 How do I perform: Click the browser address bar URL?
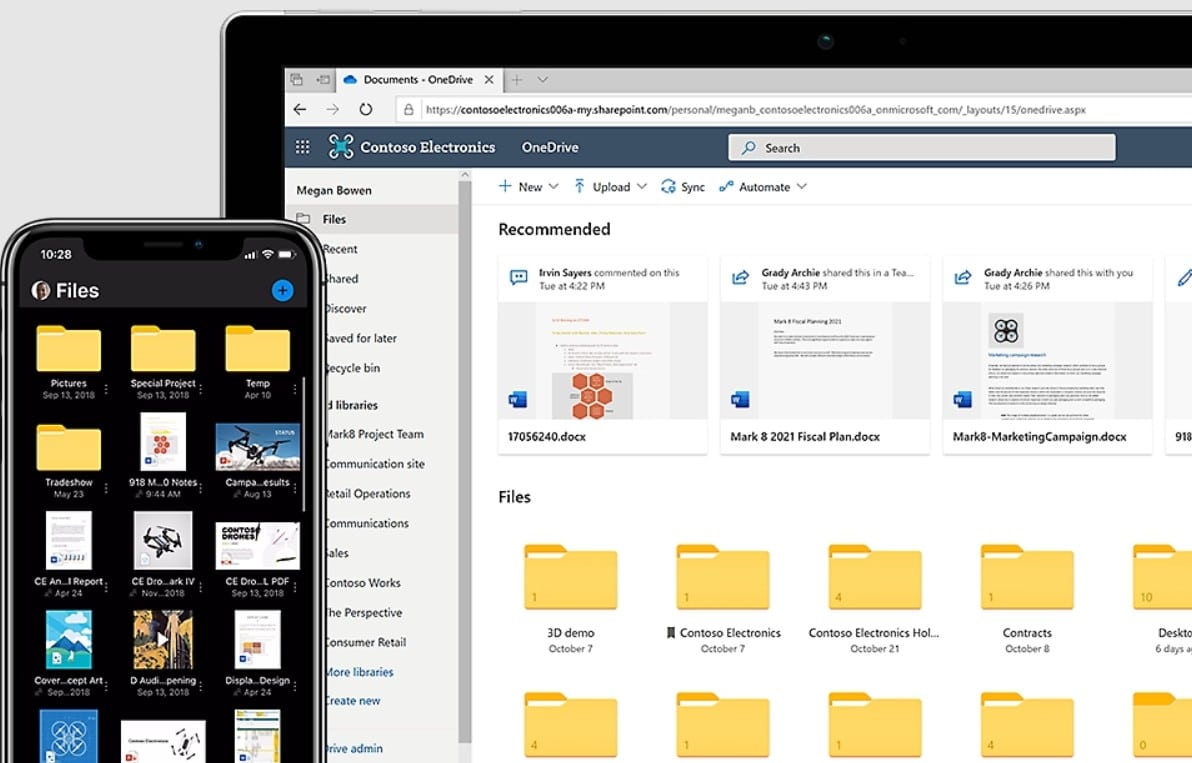[756, 109]
